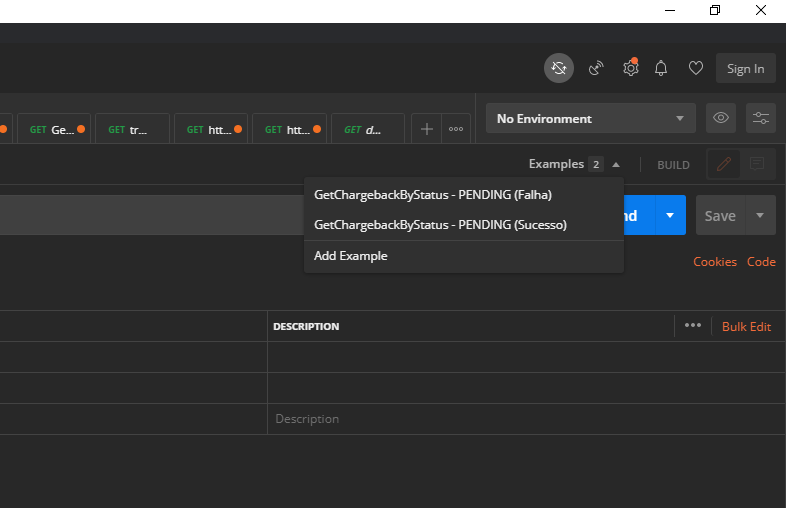Switch to the first GET htt... tab
The width and height of the screenshot is (787, 508).
pos(211,130)
